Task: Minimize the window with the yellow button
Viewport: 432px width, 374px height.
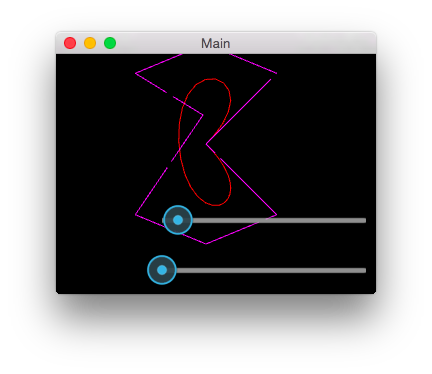Action: tap(90, 43)
